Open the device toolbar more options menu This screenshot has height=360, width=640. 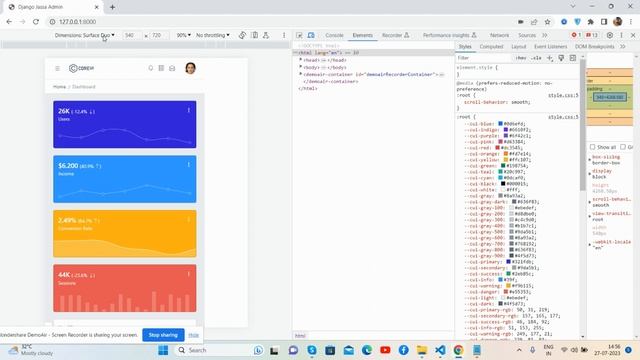[284, 36]
